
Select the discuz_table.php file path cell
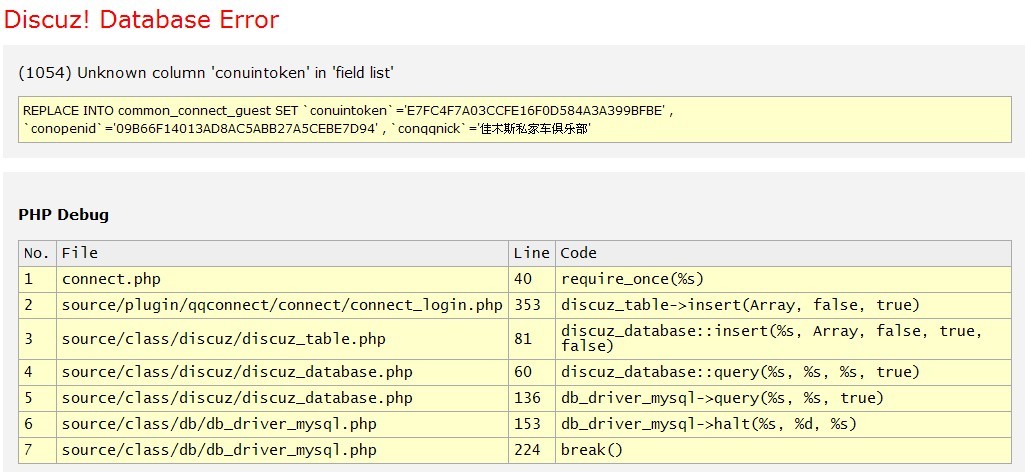282,339
